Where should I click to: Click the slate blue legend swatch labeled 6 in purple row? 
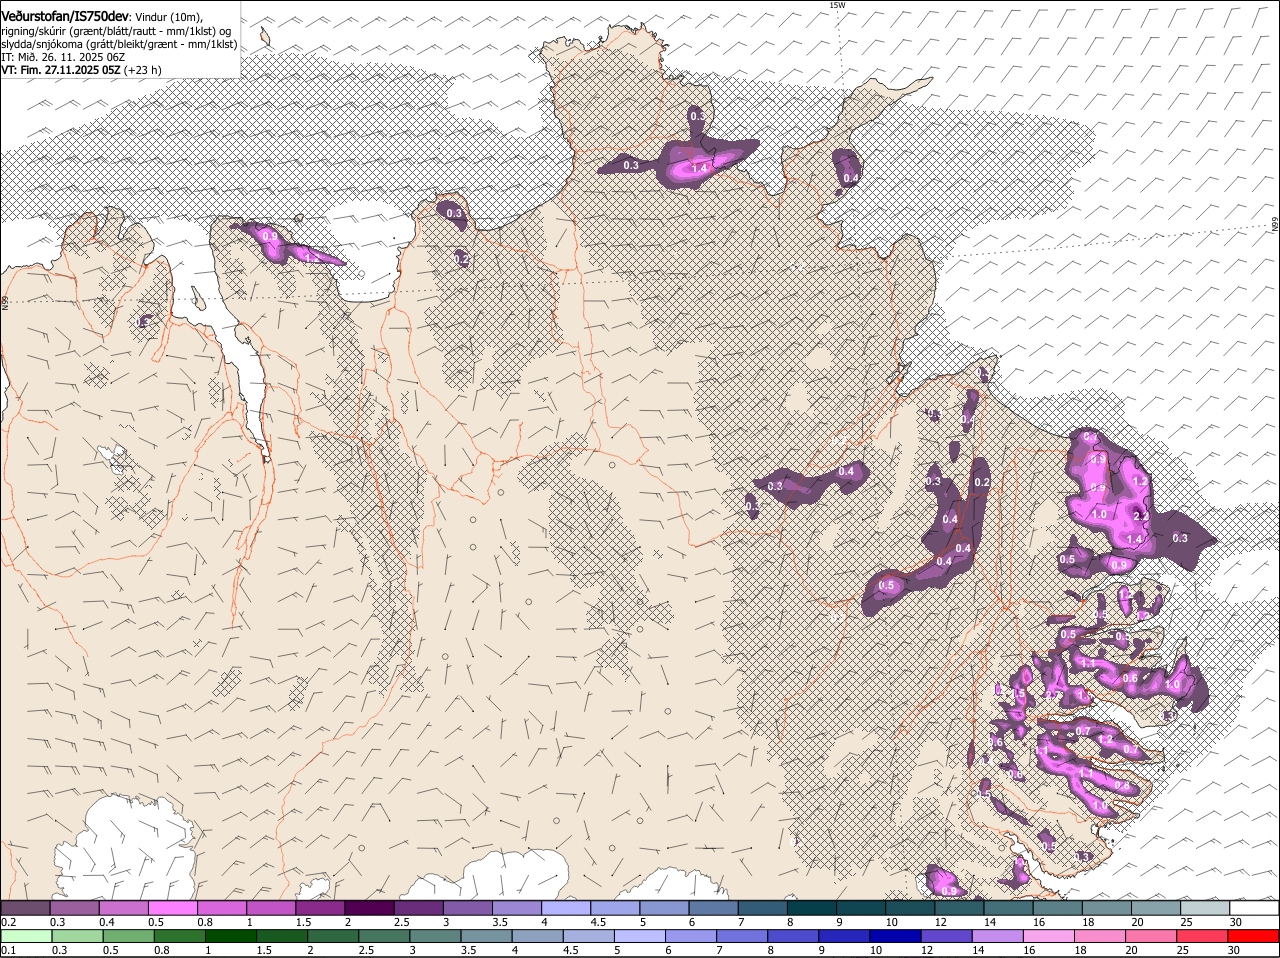click(714, 907)
